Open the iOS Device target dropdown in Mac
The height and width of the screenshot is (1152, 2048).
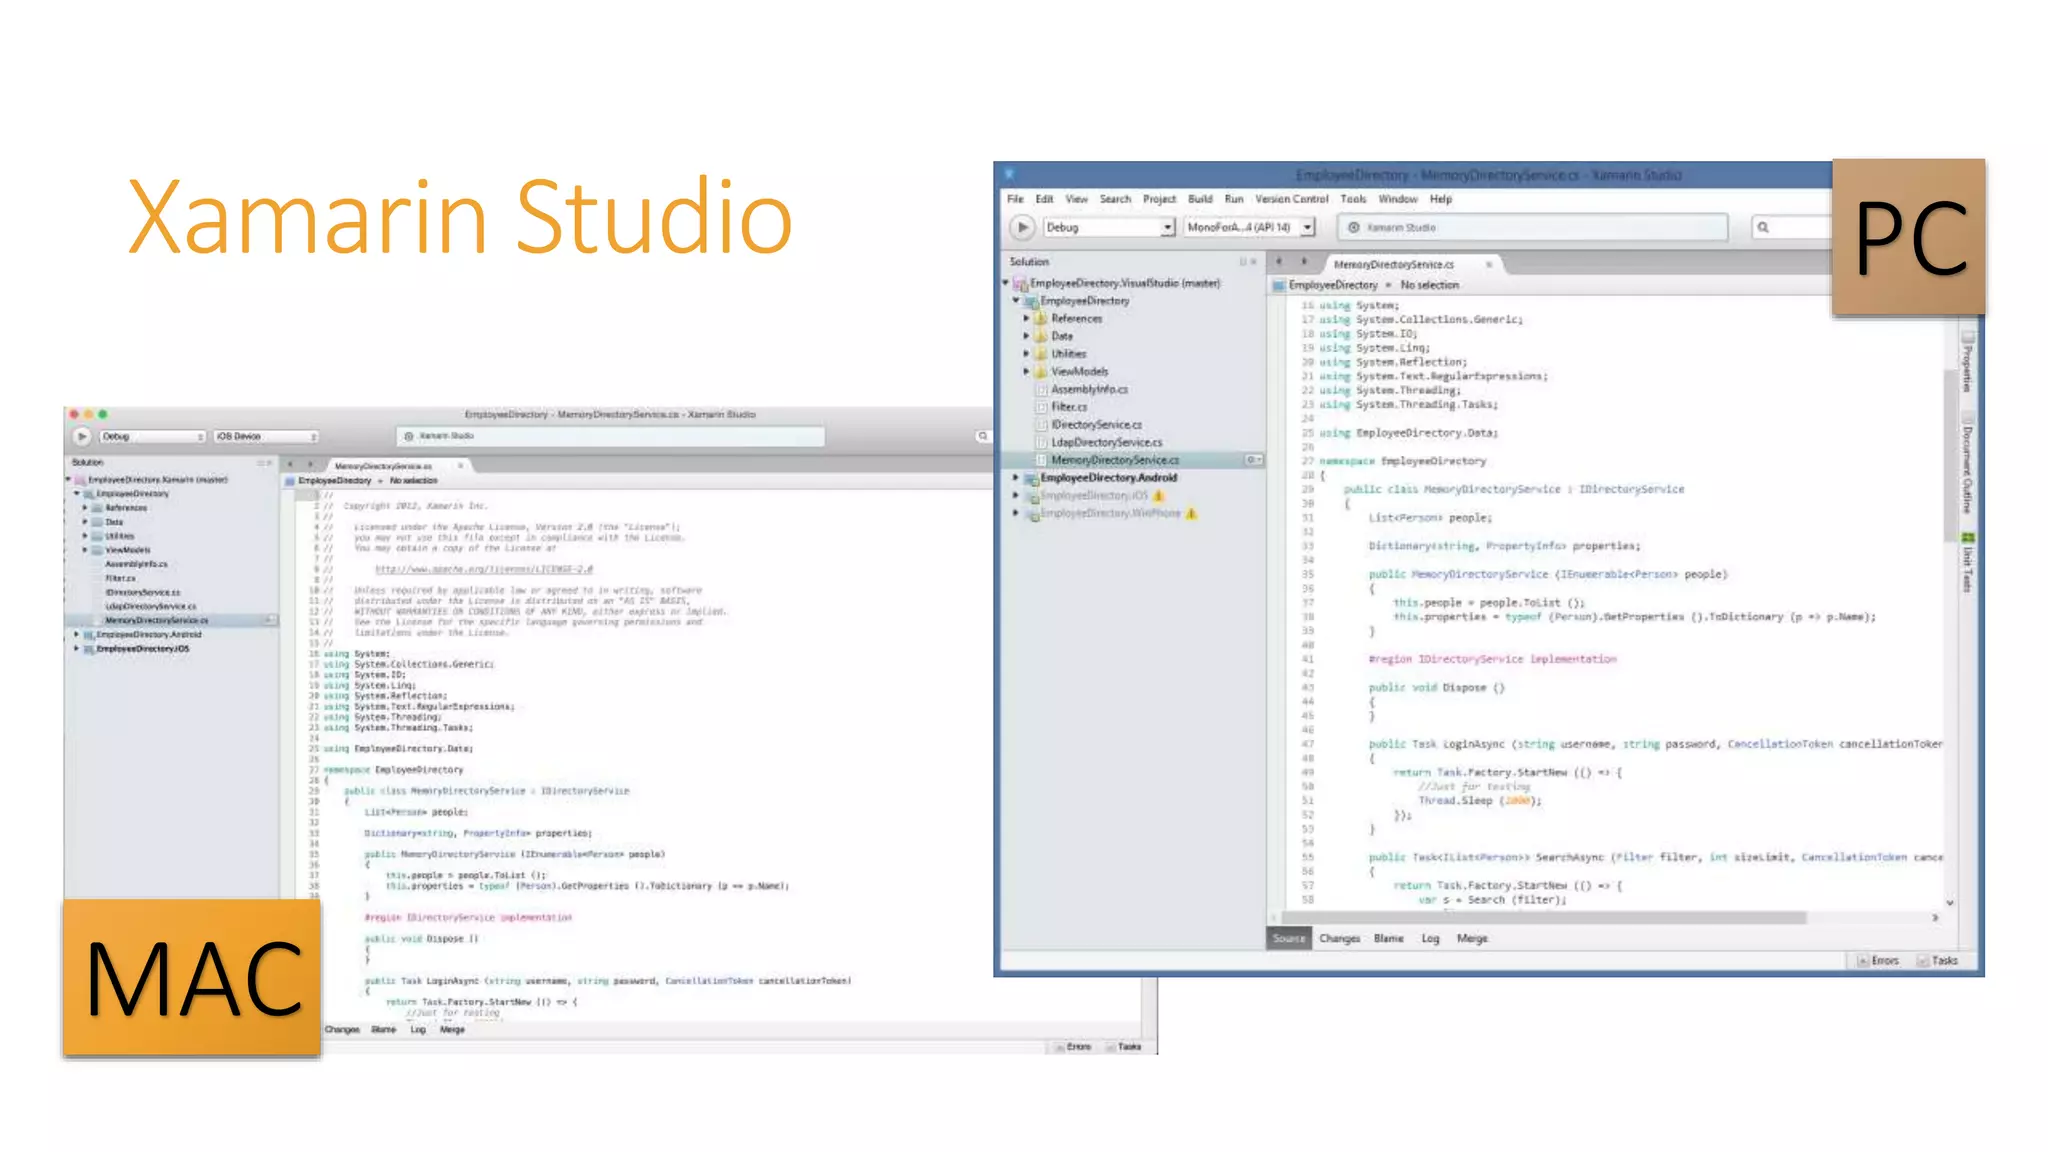[x=266, y=437]
